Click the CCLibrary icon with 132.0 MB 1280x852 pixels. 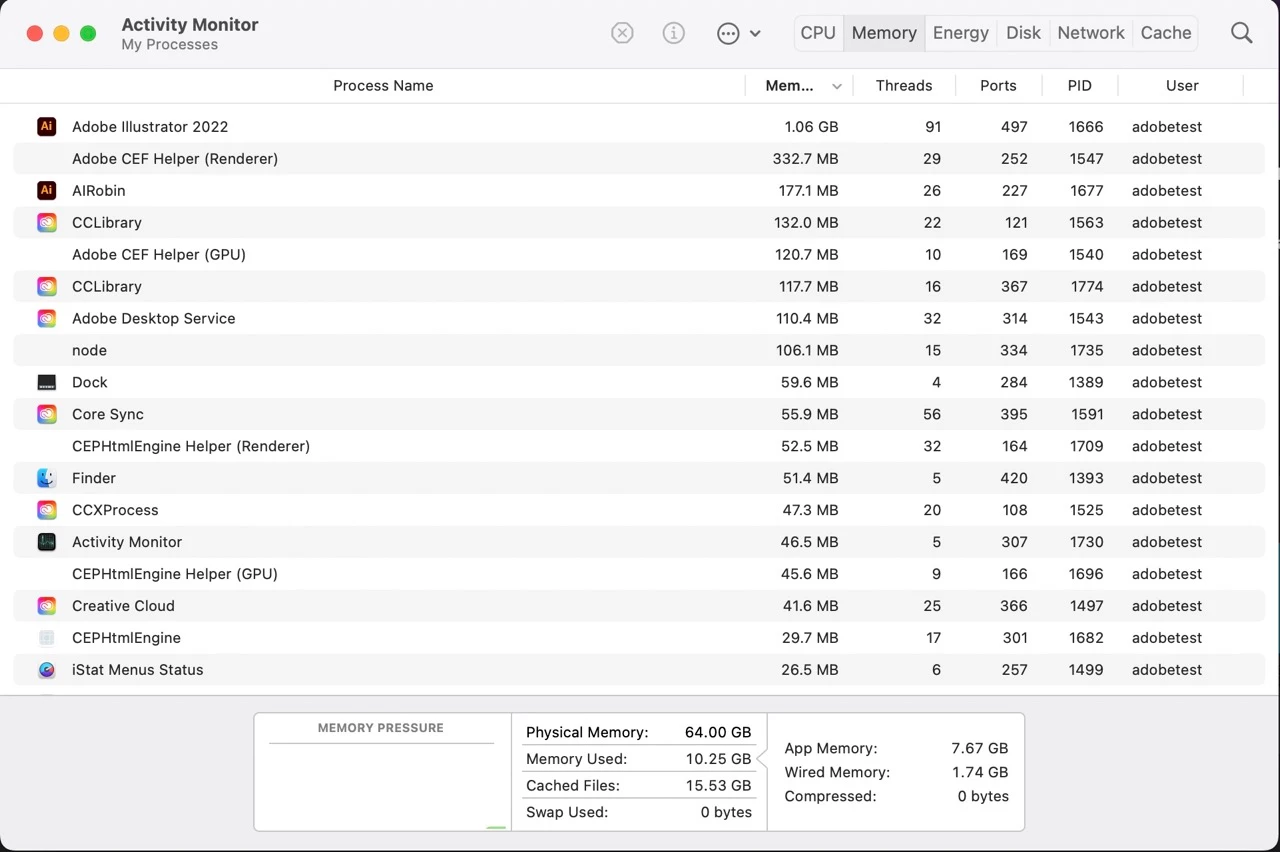(47, 223)
